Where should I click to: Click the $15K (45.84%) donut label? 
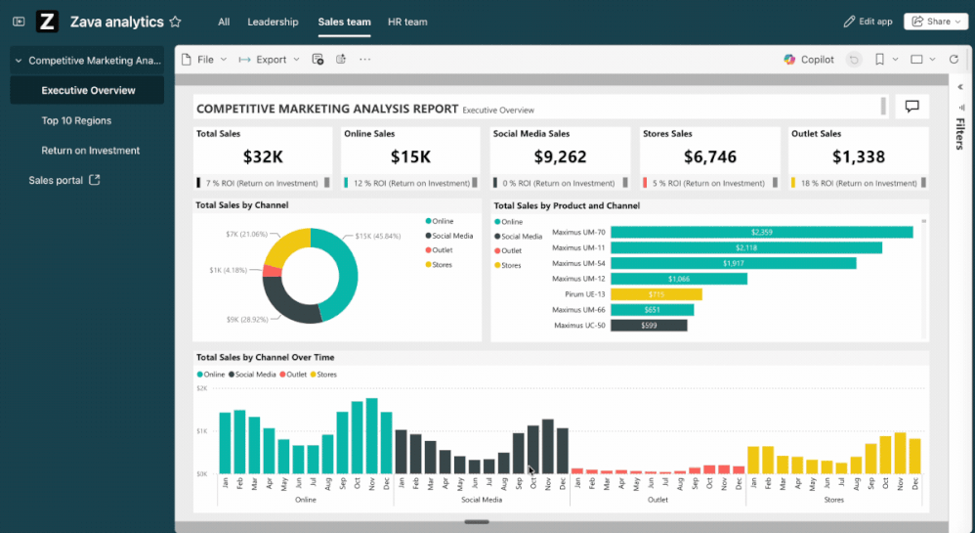[378, 236]
